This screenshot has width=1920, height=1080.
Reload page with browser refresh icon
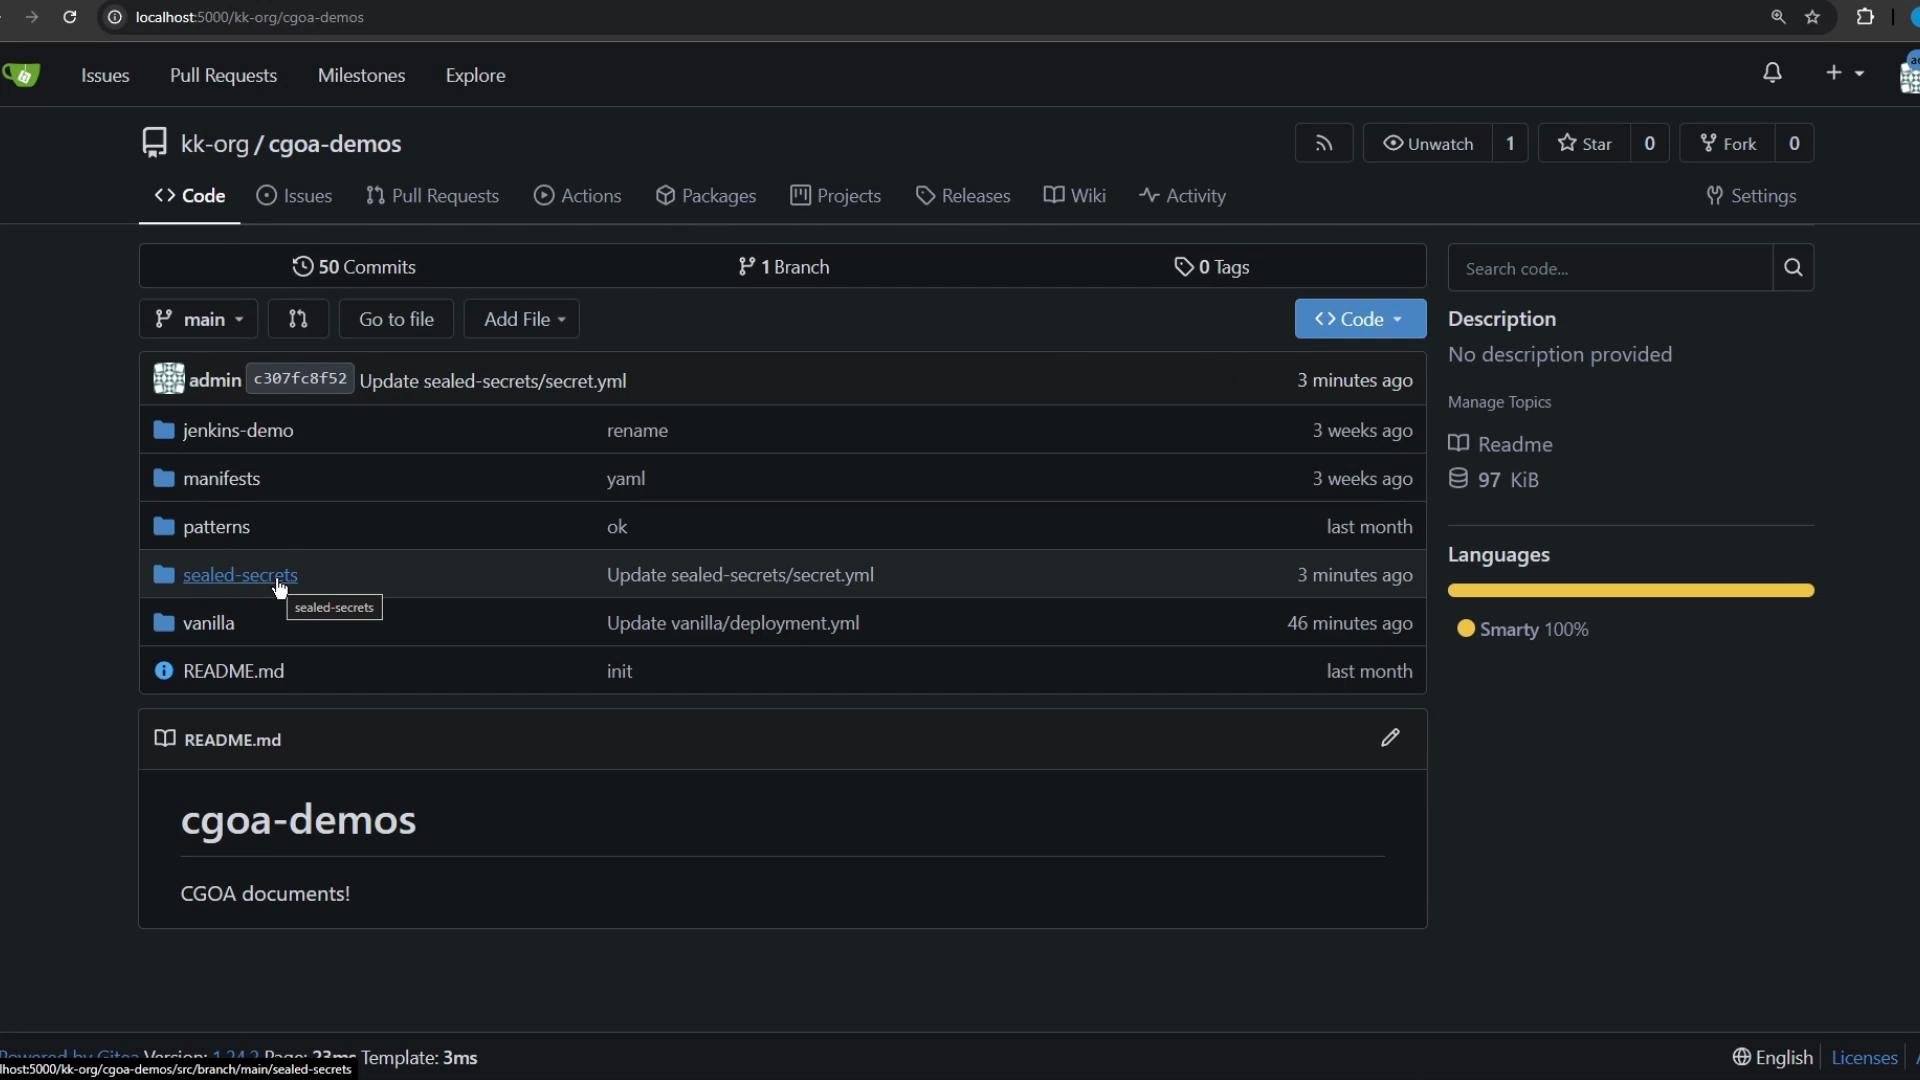click(x=69, y=17)
